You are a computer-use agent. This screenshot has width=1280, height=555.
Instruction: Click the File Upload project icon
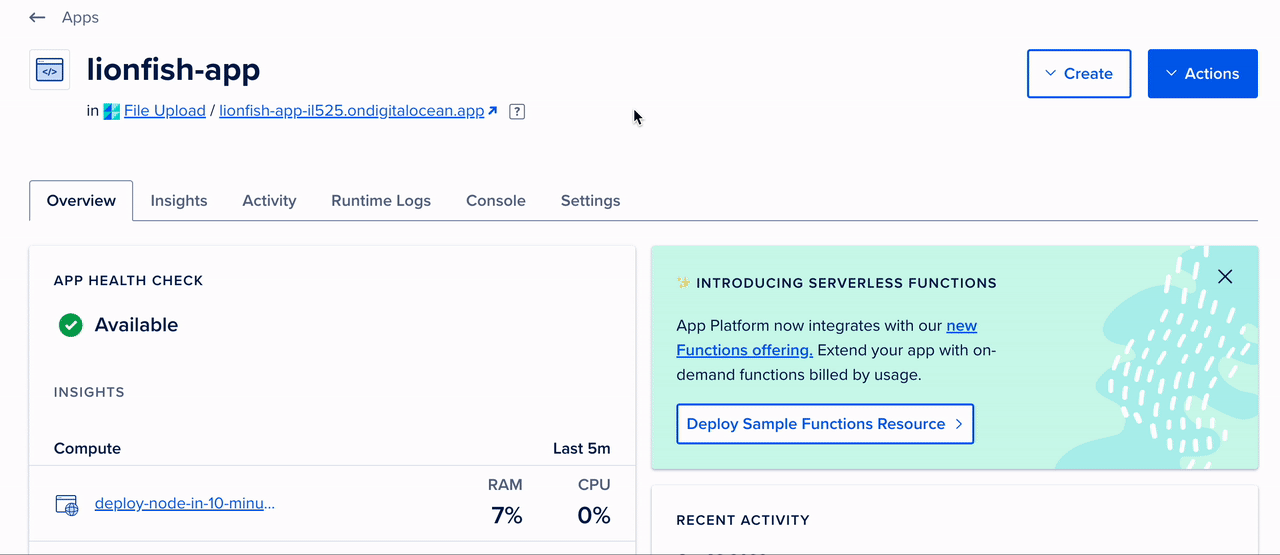click(x=112, y=111)
